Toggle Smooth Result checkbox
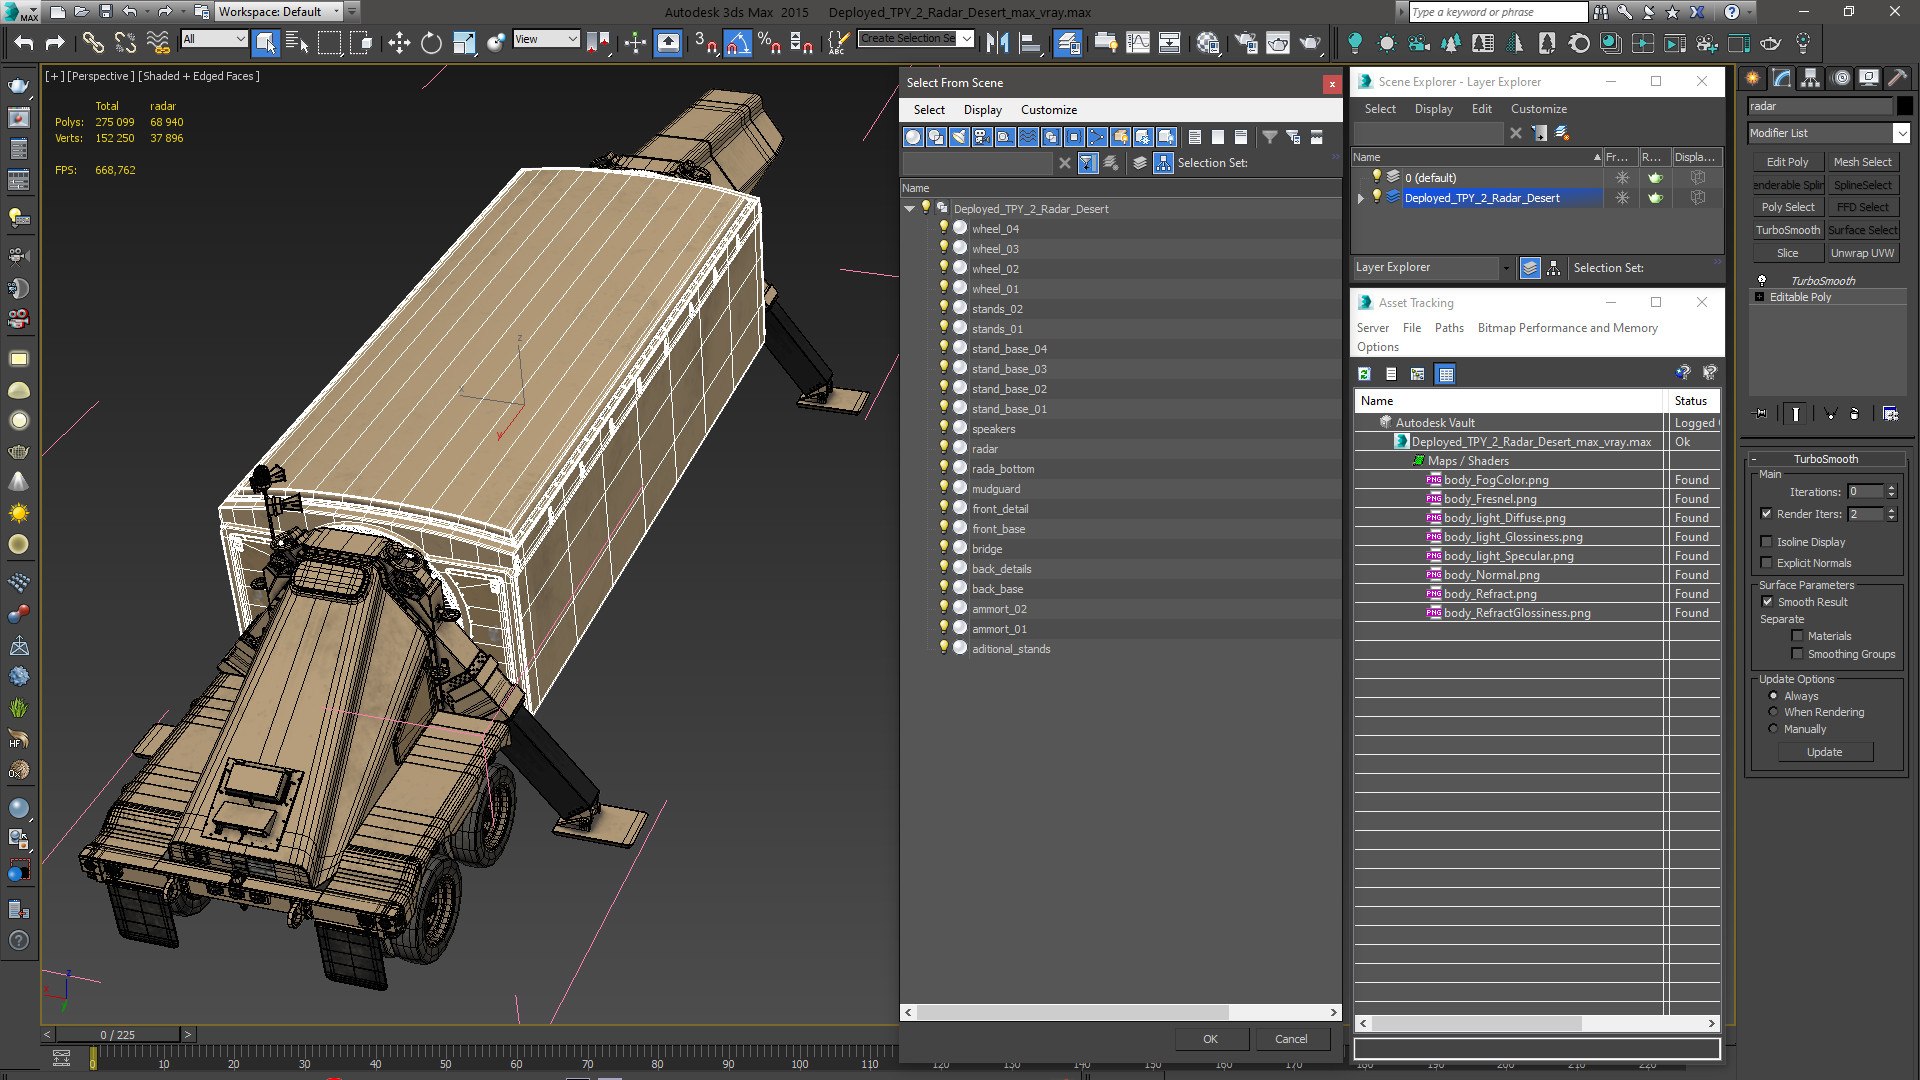The height and width of the screenshot is (1080, 1920). (1767, 602)
